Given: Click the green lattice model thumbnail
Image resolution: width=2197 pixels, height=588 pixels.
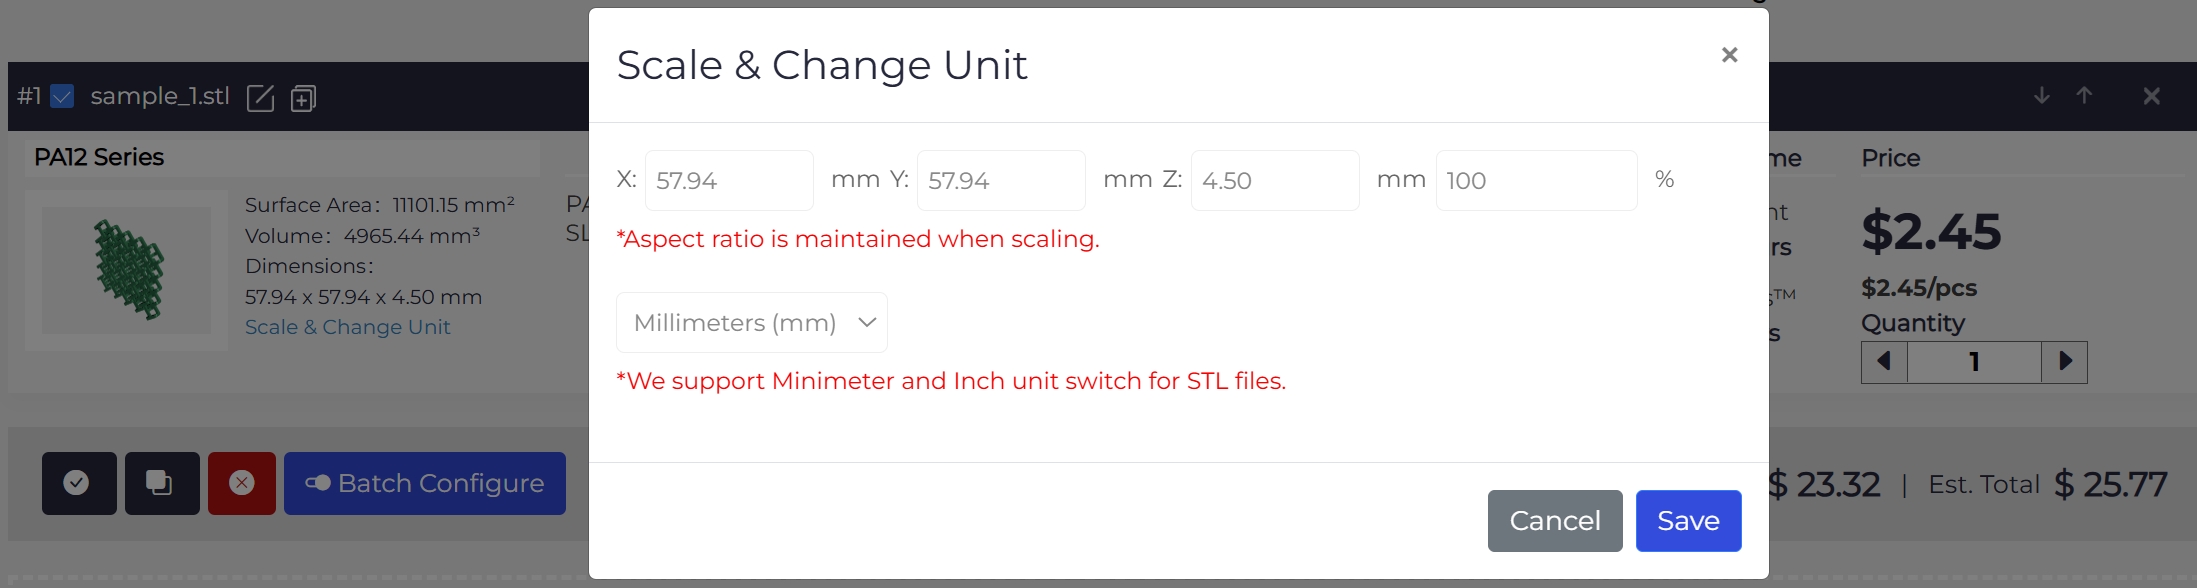Looking at the screenshot, I should pos(127,270).
